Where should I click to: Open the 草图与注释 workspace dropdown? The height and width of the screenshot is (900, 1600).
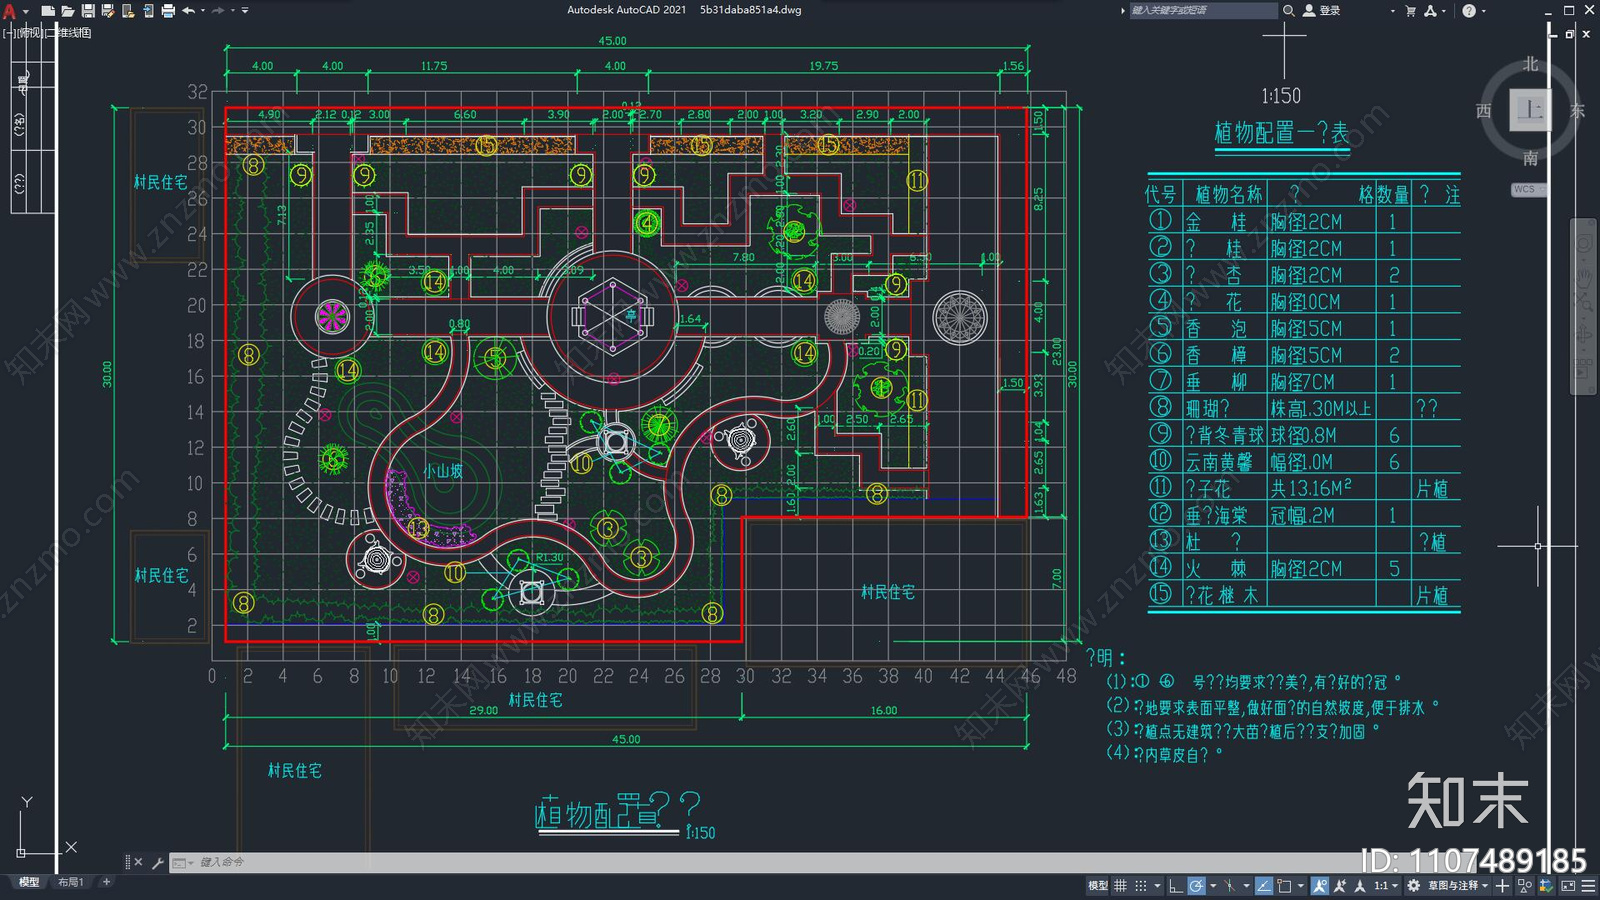(1458, 886)
